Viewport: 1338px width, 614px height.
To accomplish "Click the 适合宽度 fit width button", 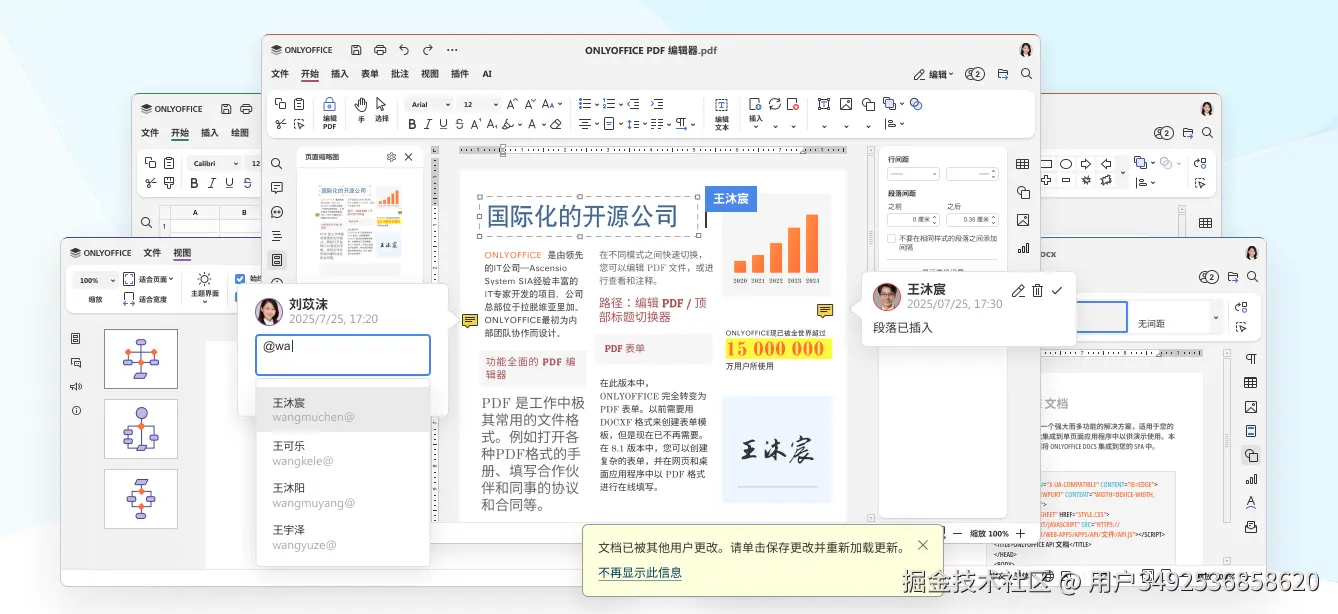I will (x=145, y=299).
